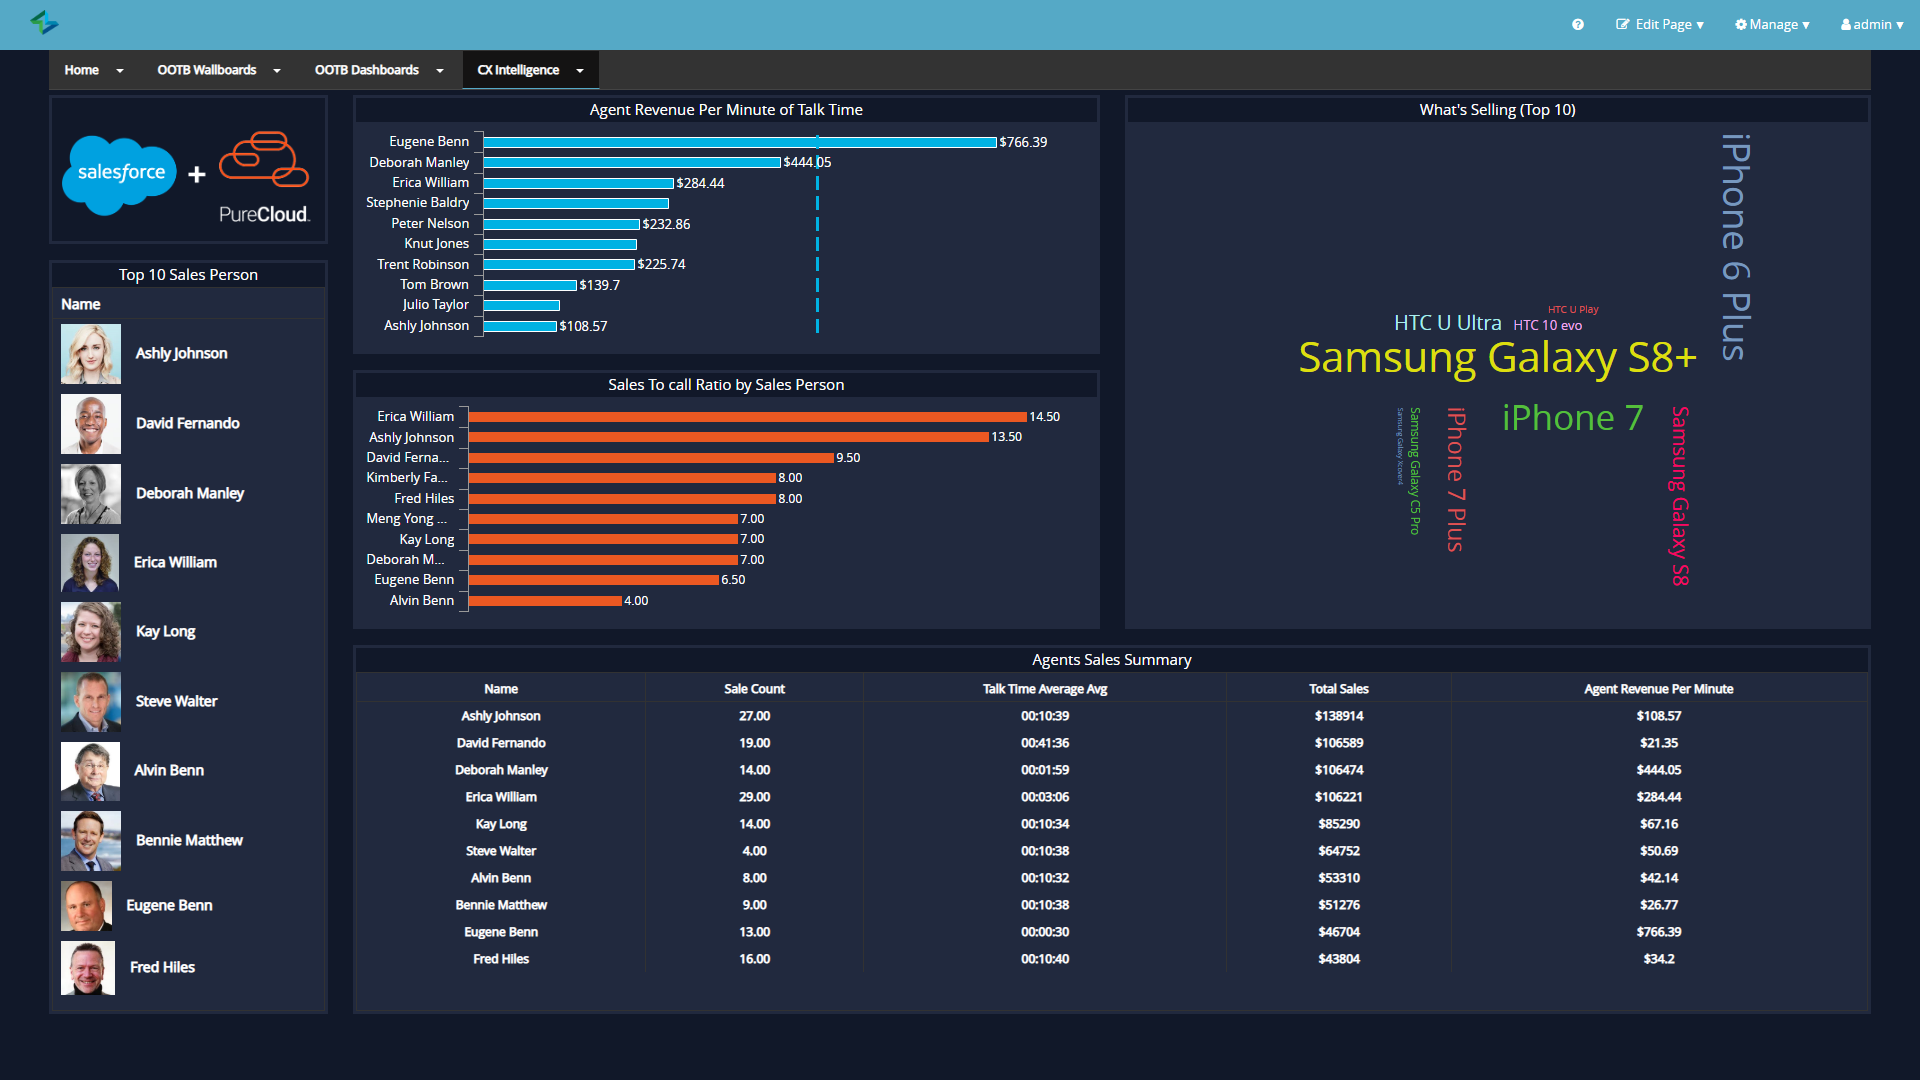
Task: Click Ashly Johnson's profile photo
Action: coord(91,354)
